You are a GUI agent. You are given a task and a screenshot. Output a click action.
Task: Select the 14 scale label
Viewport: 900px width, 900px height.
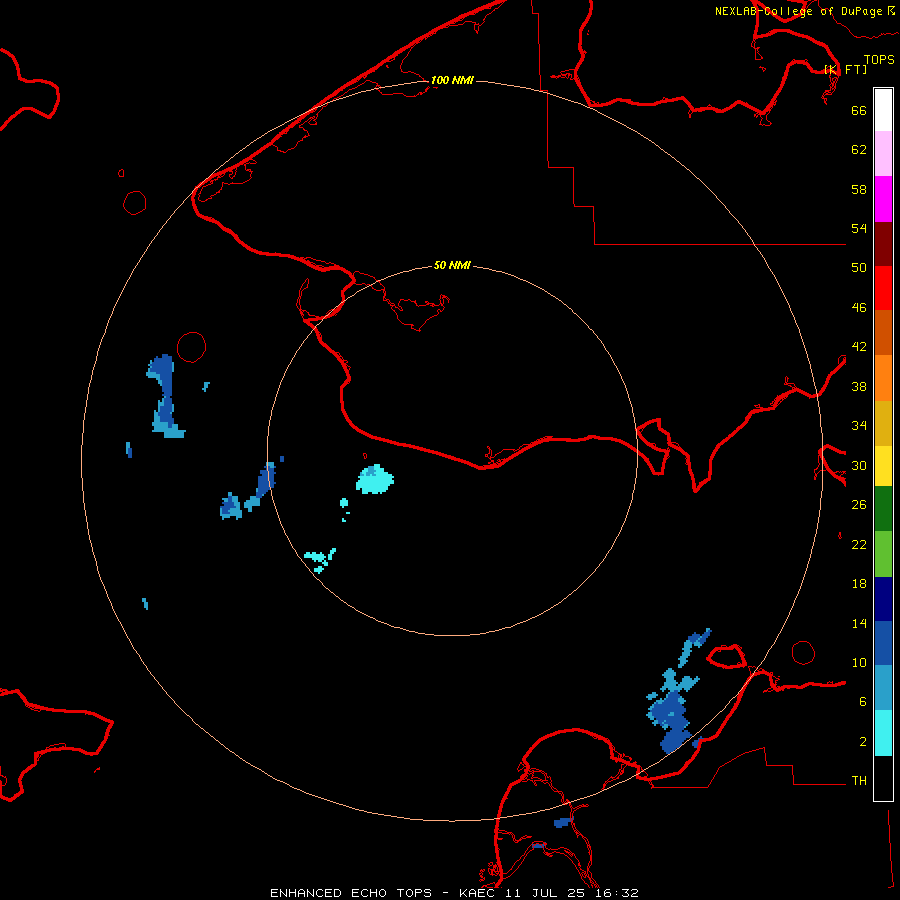coord(859,623)
